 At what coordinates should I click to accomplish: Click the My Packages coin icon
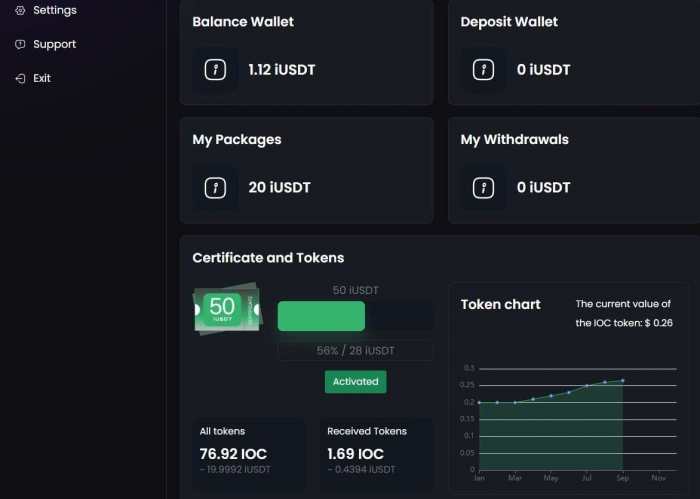215,187
